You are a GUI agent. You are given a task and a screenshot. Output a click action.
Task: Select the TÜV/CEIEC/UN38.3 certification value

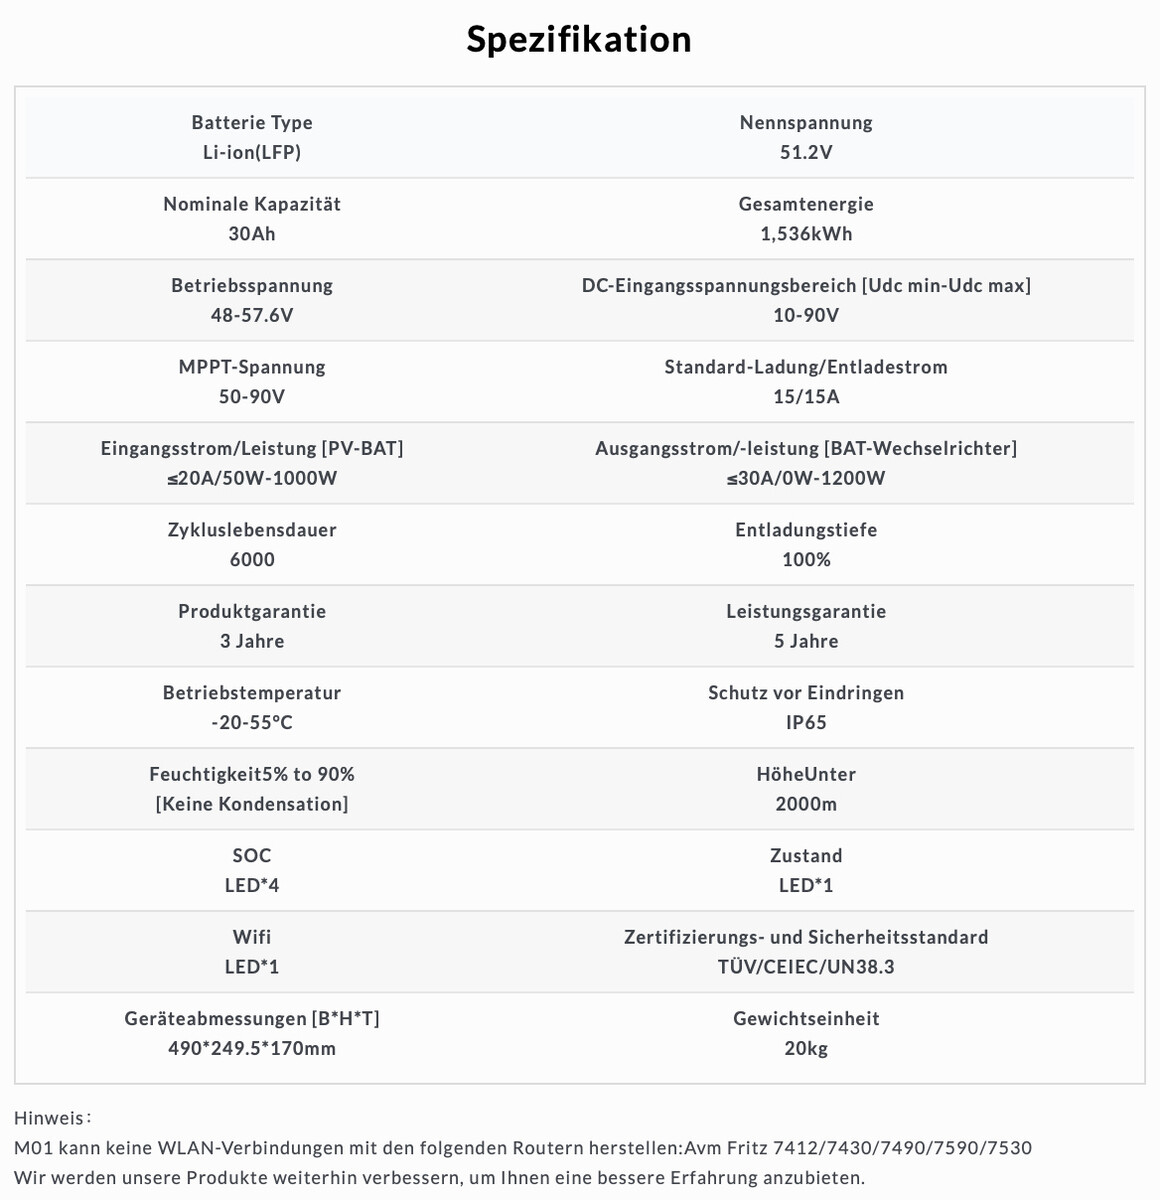click(x=806, y=967)
